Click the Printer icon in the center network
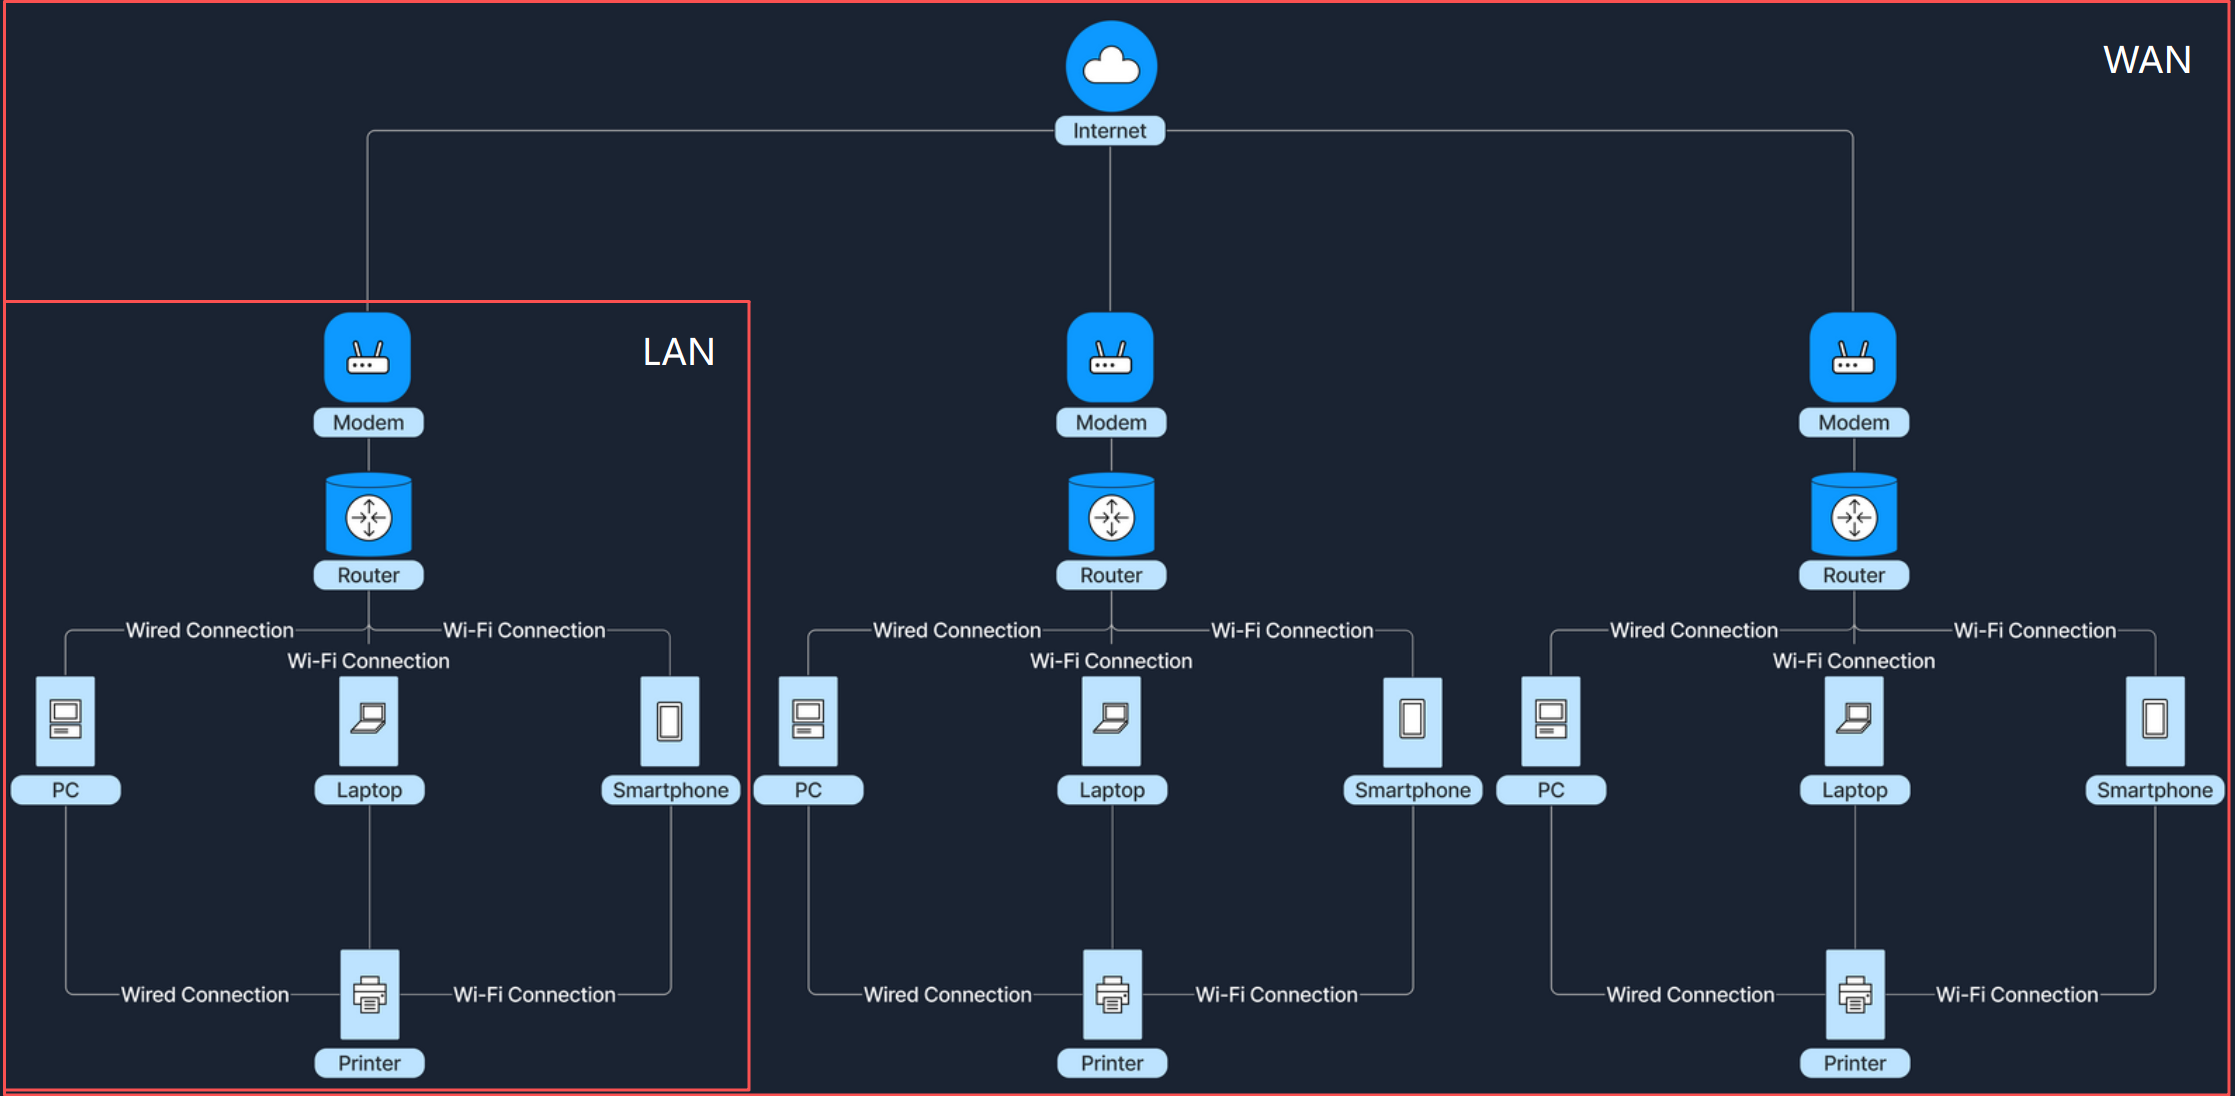Viewport: 2235px width, 1096px height. (x=1112, y=994)
